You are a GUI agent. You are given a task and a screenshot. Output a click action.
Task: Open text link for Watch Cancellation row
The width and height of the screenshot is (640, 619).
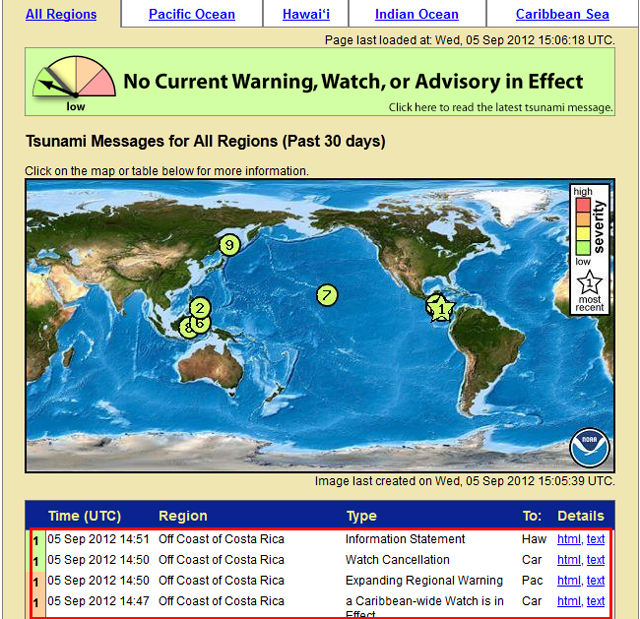596,560
